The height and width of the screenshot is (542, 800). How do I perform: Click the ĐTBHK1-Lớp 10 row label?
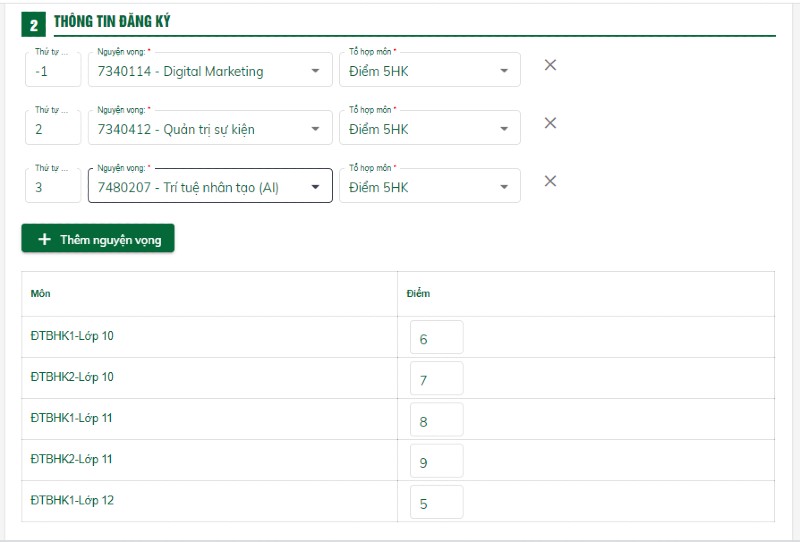click(x=72, y=336)
